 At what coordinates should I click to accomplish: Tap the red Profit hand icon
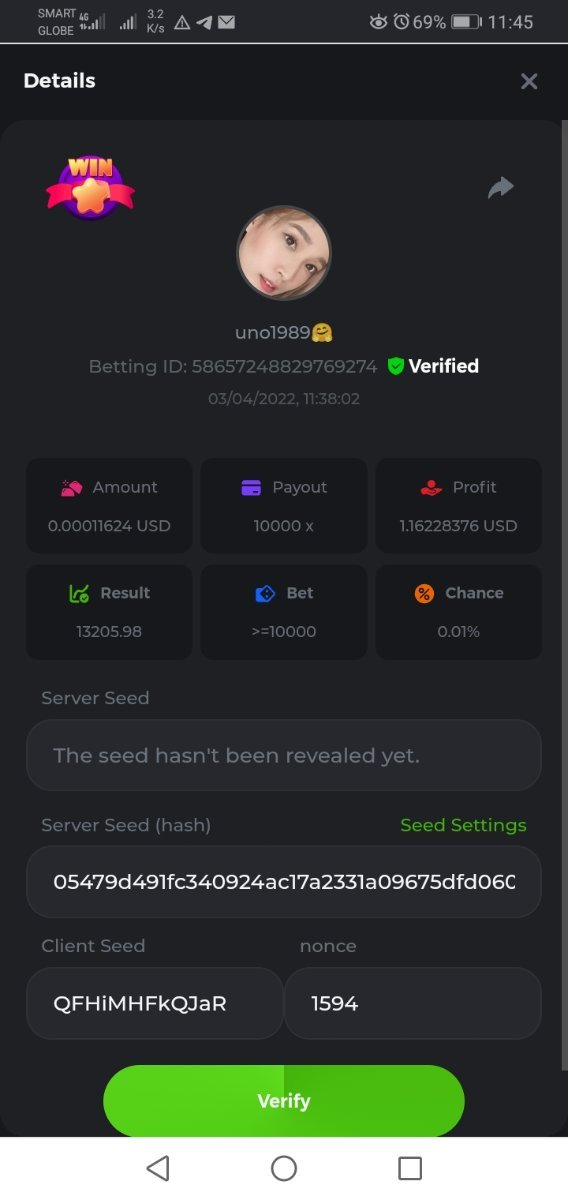coord(431,488)
